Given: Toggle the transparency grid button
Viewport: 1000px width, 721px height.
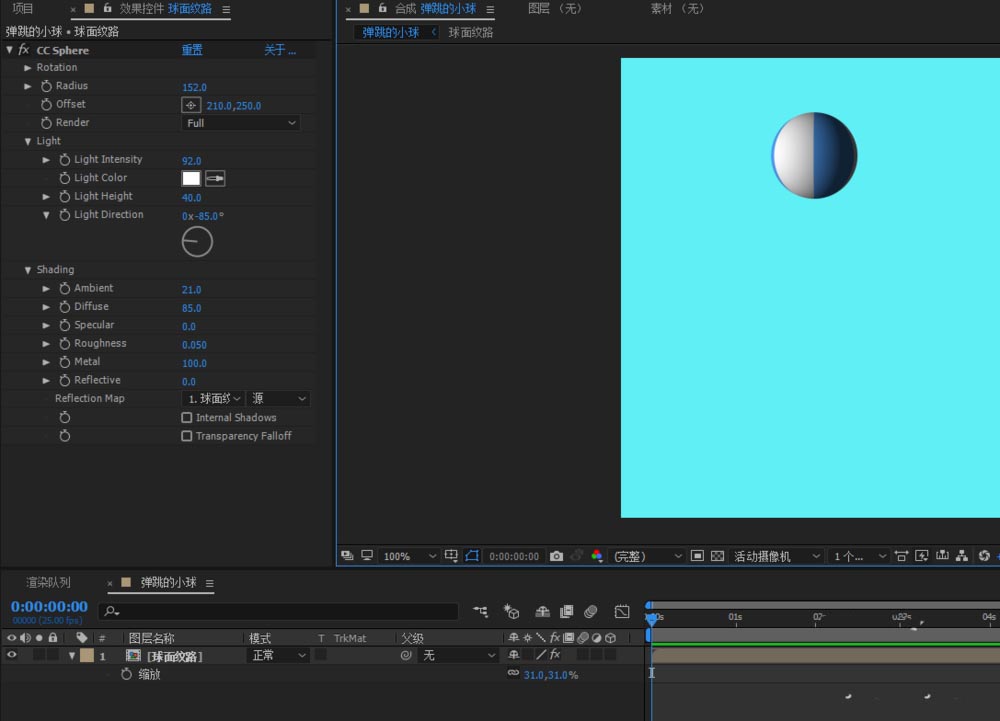Looking at the screenshot, I should tap(717, 556).
